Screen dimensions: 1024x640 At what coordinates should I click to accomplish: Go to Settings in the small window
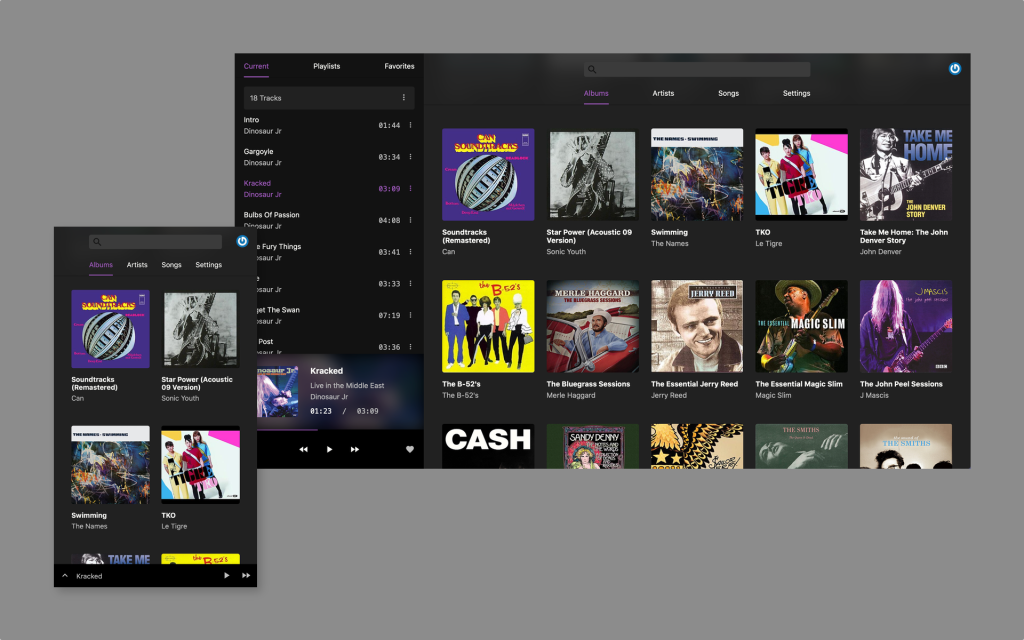(208, 265)
